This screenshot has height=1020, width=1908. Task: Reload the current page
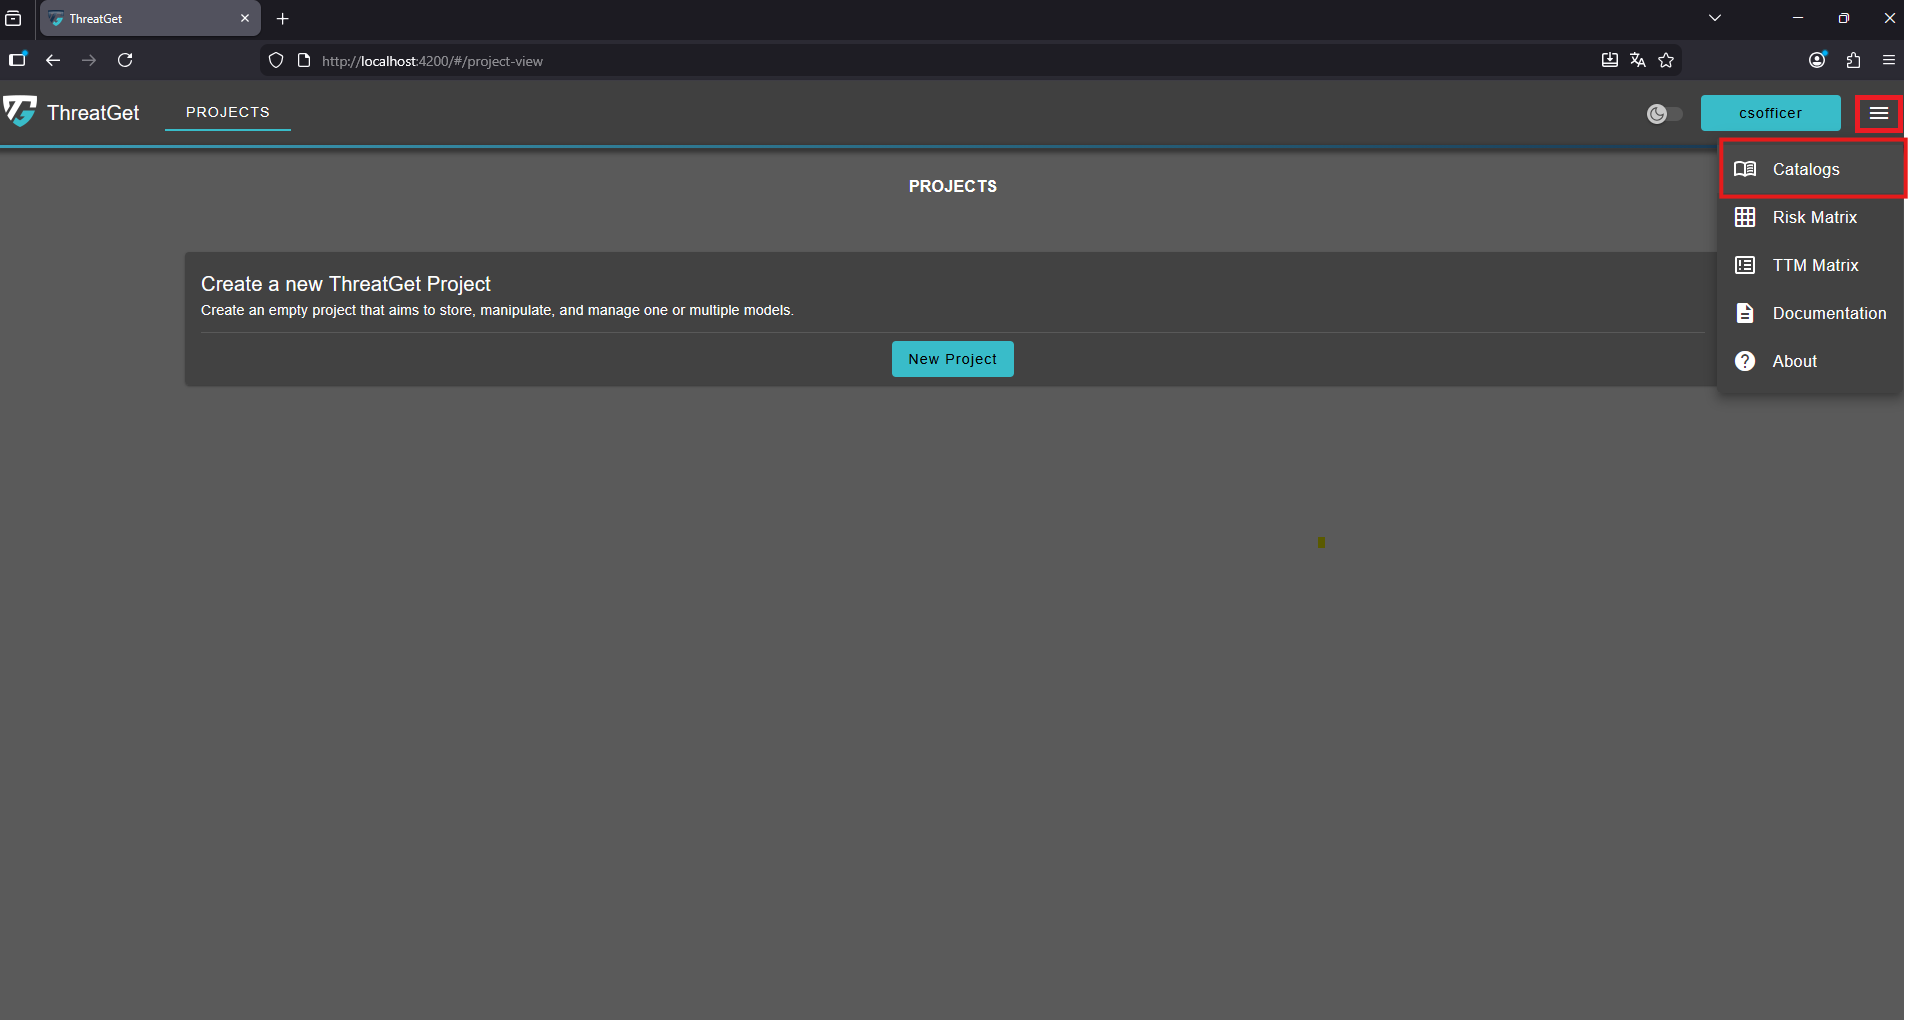tap(125, 61)
